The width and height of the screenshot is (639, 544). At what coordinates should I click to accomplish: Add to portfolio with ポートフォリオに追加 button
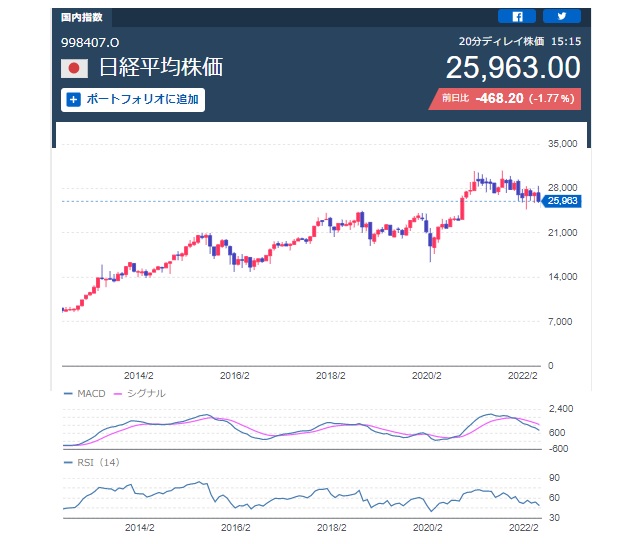(x=133, y=100)
